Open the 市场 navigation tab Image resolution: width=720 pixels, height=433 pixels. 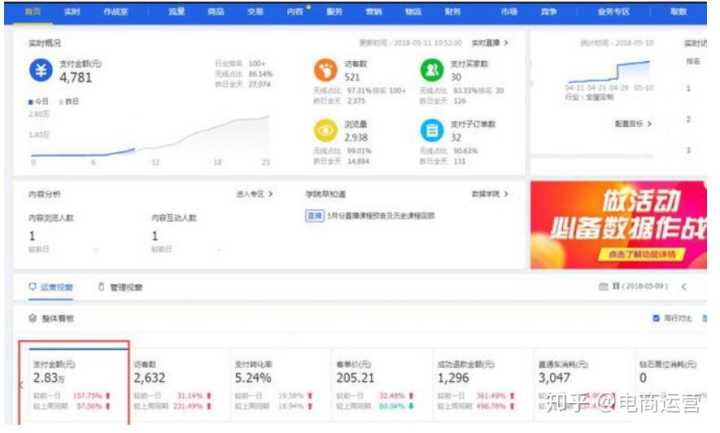(x=509, y=12)
